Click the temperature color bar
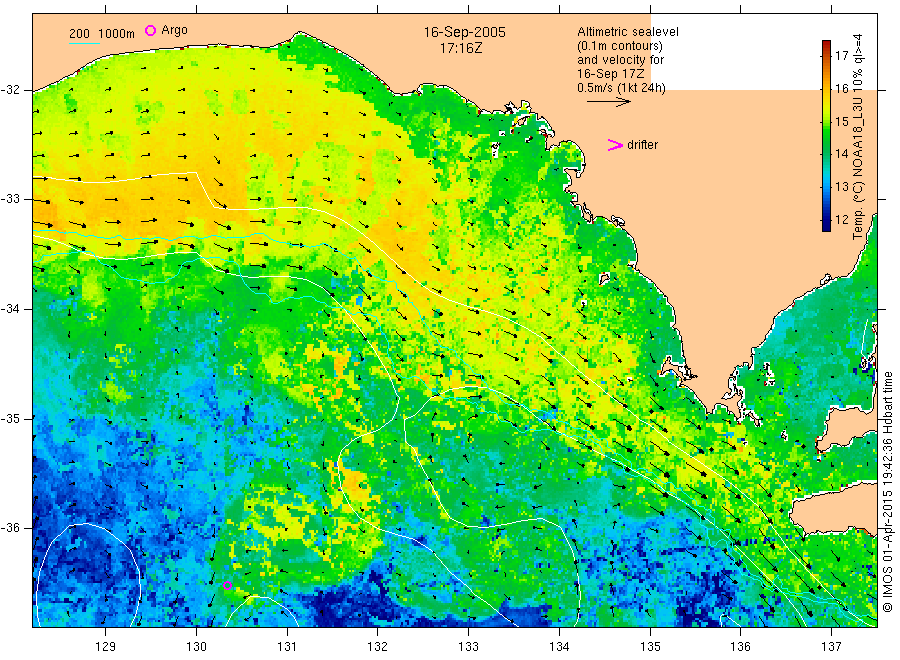The image size is (900, 660). pyautogui.click(x=826, y=135)
